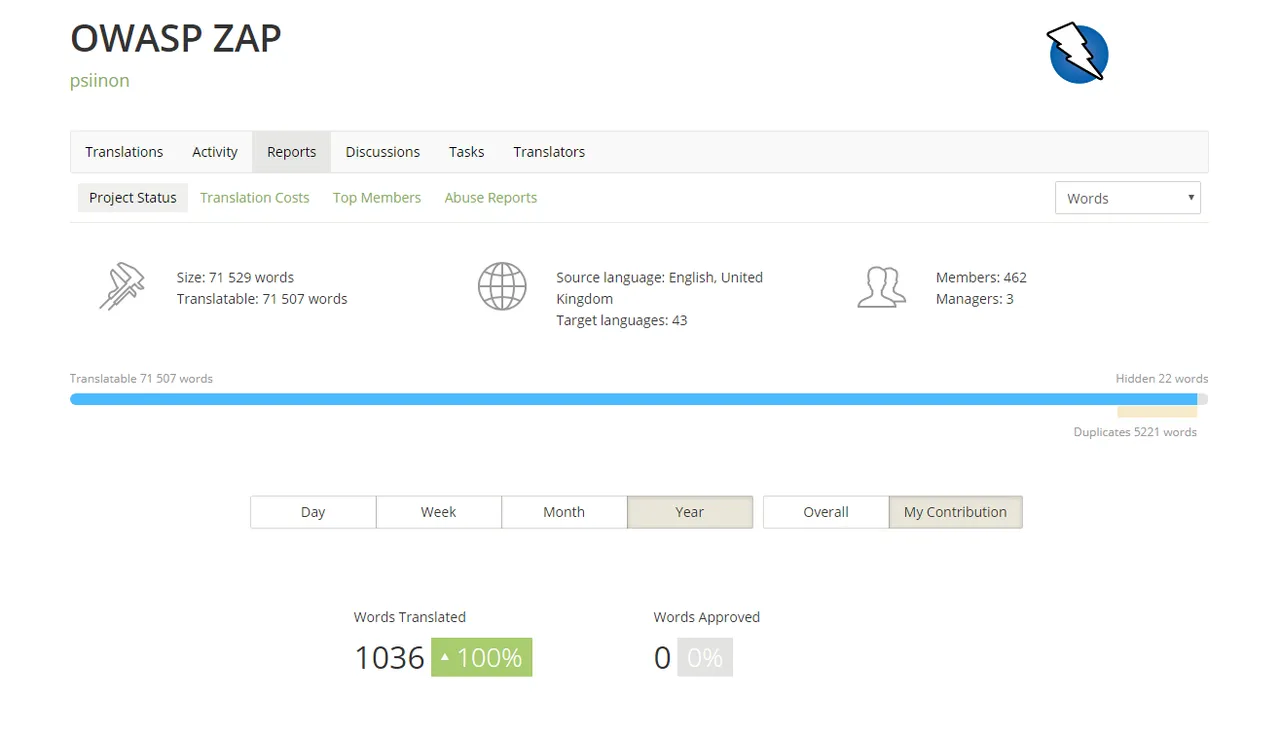Switch to the Translators tab
The image size is (1280, 739).
pyautogui.click(x=549, y=152)
